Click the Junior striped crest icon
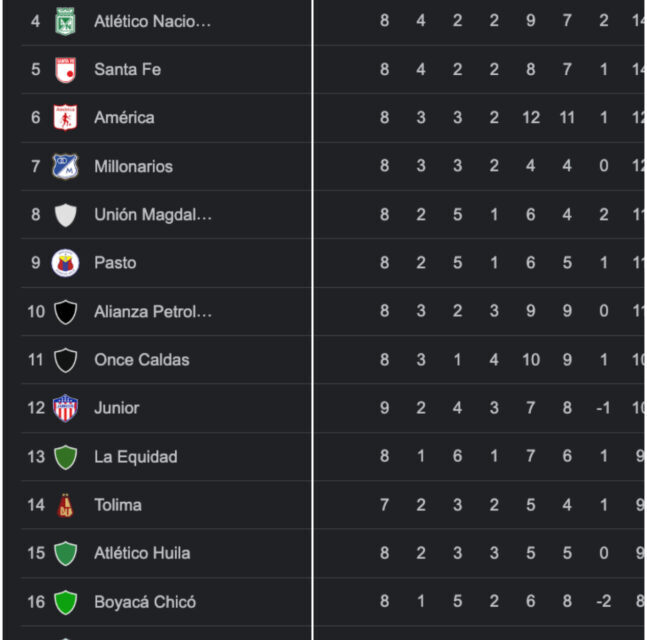Image resolution: width=647 pixels, height=640 pixels. point(65,408)
